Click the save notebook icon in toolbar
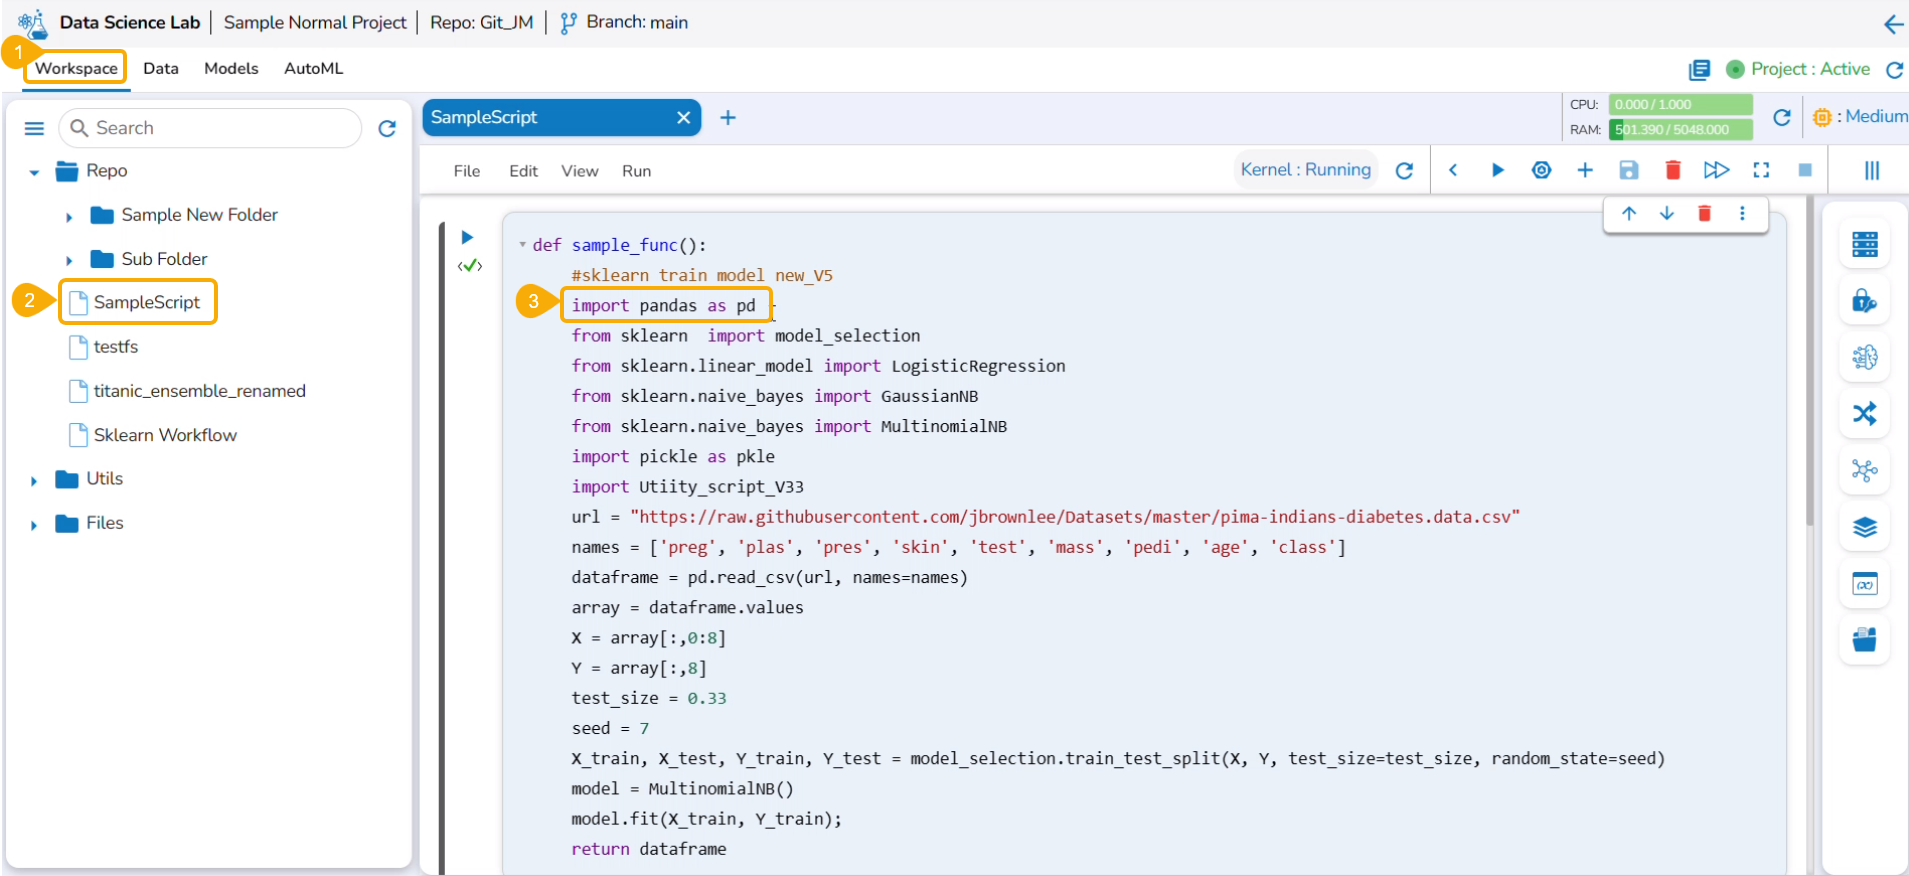Image resolution: width=1909 pixels, height=876 pixels. (x=1628, y=170)
